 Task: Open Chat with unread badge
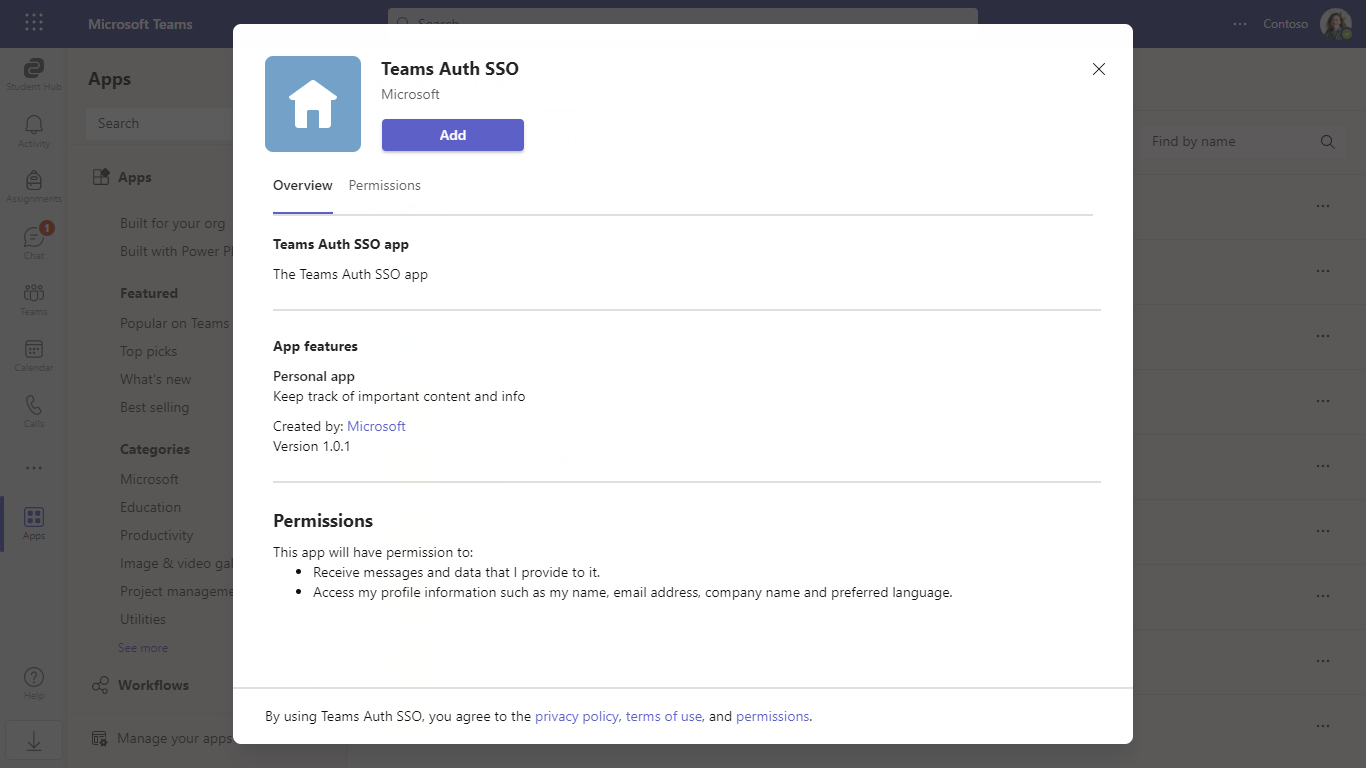[34, 238]
